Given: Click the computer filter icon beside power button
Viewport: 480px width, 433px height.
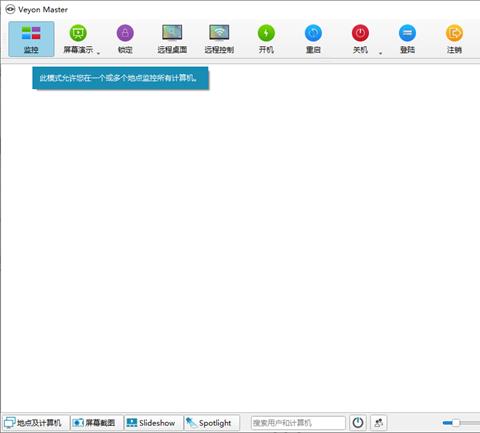Looking at the screenshot, I should (378, 423).
